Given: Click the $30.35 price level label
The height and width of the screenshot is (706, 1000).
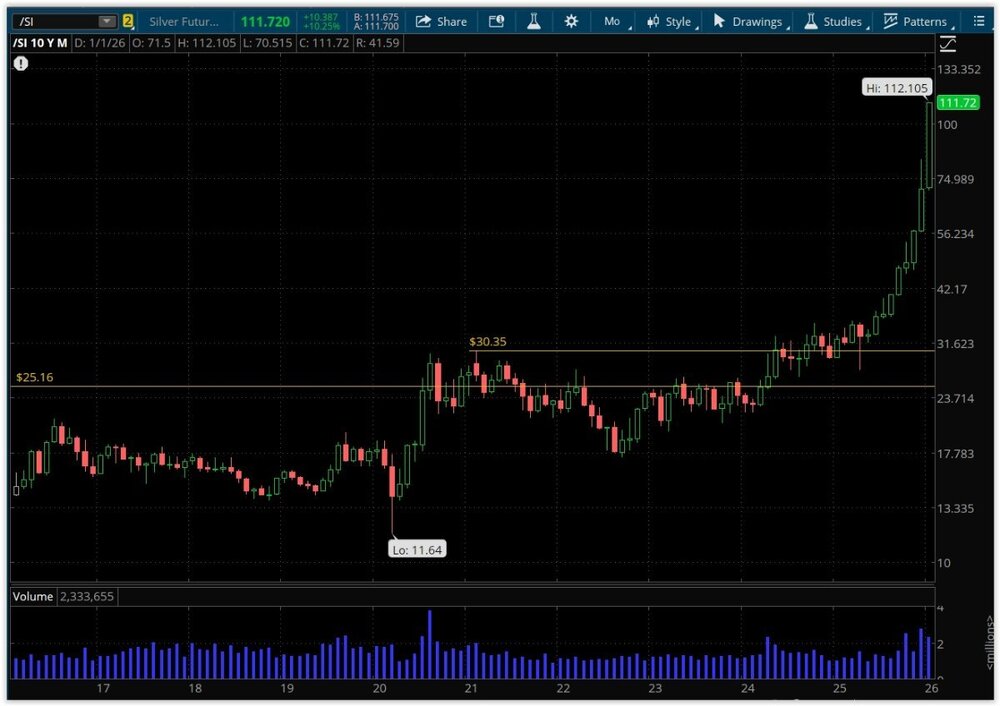Looking at the screenshot, I should coord(488,342).
